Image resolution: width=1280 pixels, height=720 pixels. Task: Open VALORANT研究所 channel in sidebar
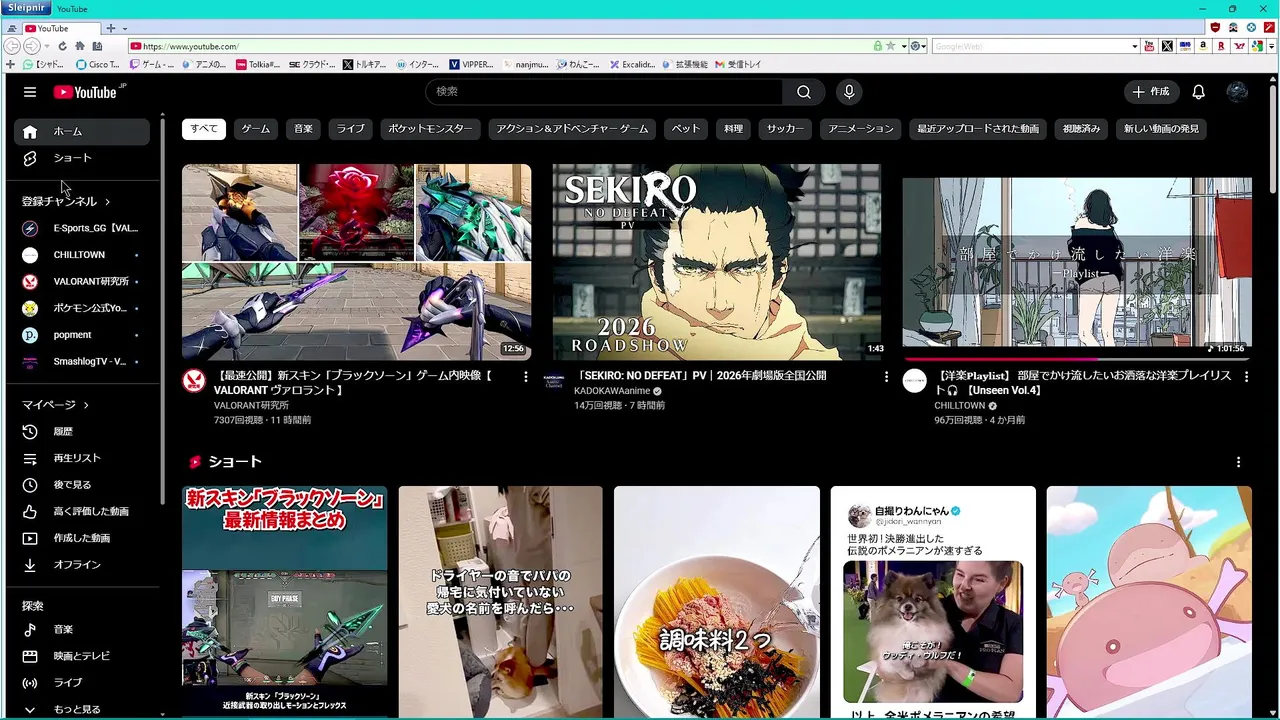(82, 282)
